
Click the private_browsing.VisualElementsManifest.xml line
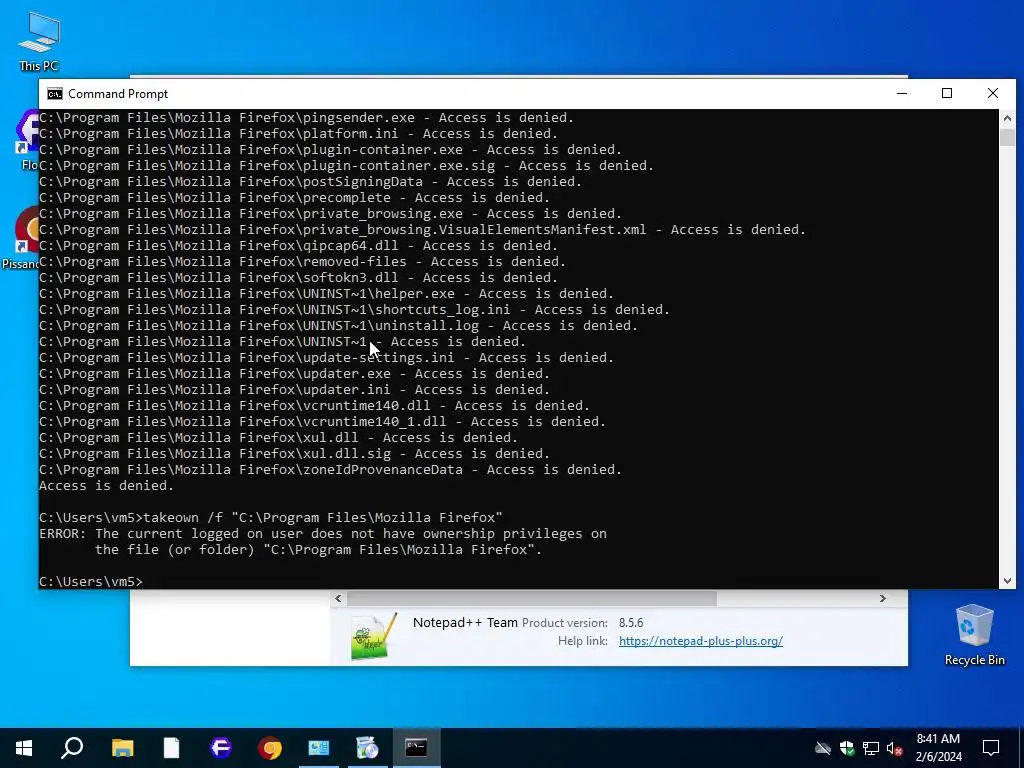tap(423, 230)
